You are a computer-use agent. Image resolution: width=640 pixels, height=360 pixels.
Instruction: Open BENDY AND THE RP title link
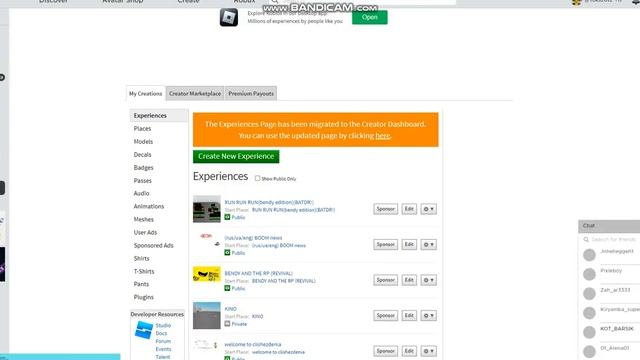click(x=258, y=273)
